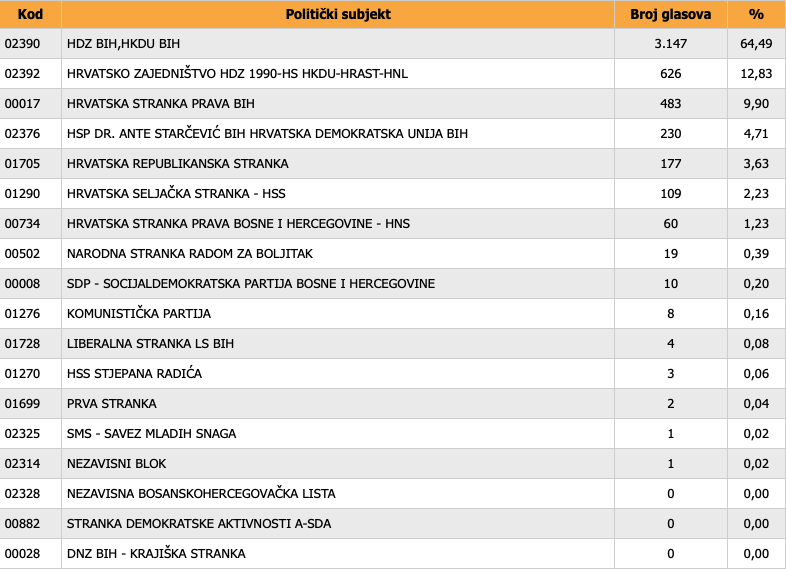Select NEZAVISNI BLOK
Viewport: 786px width, 569px height.
point(116,464)
